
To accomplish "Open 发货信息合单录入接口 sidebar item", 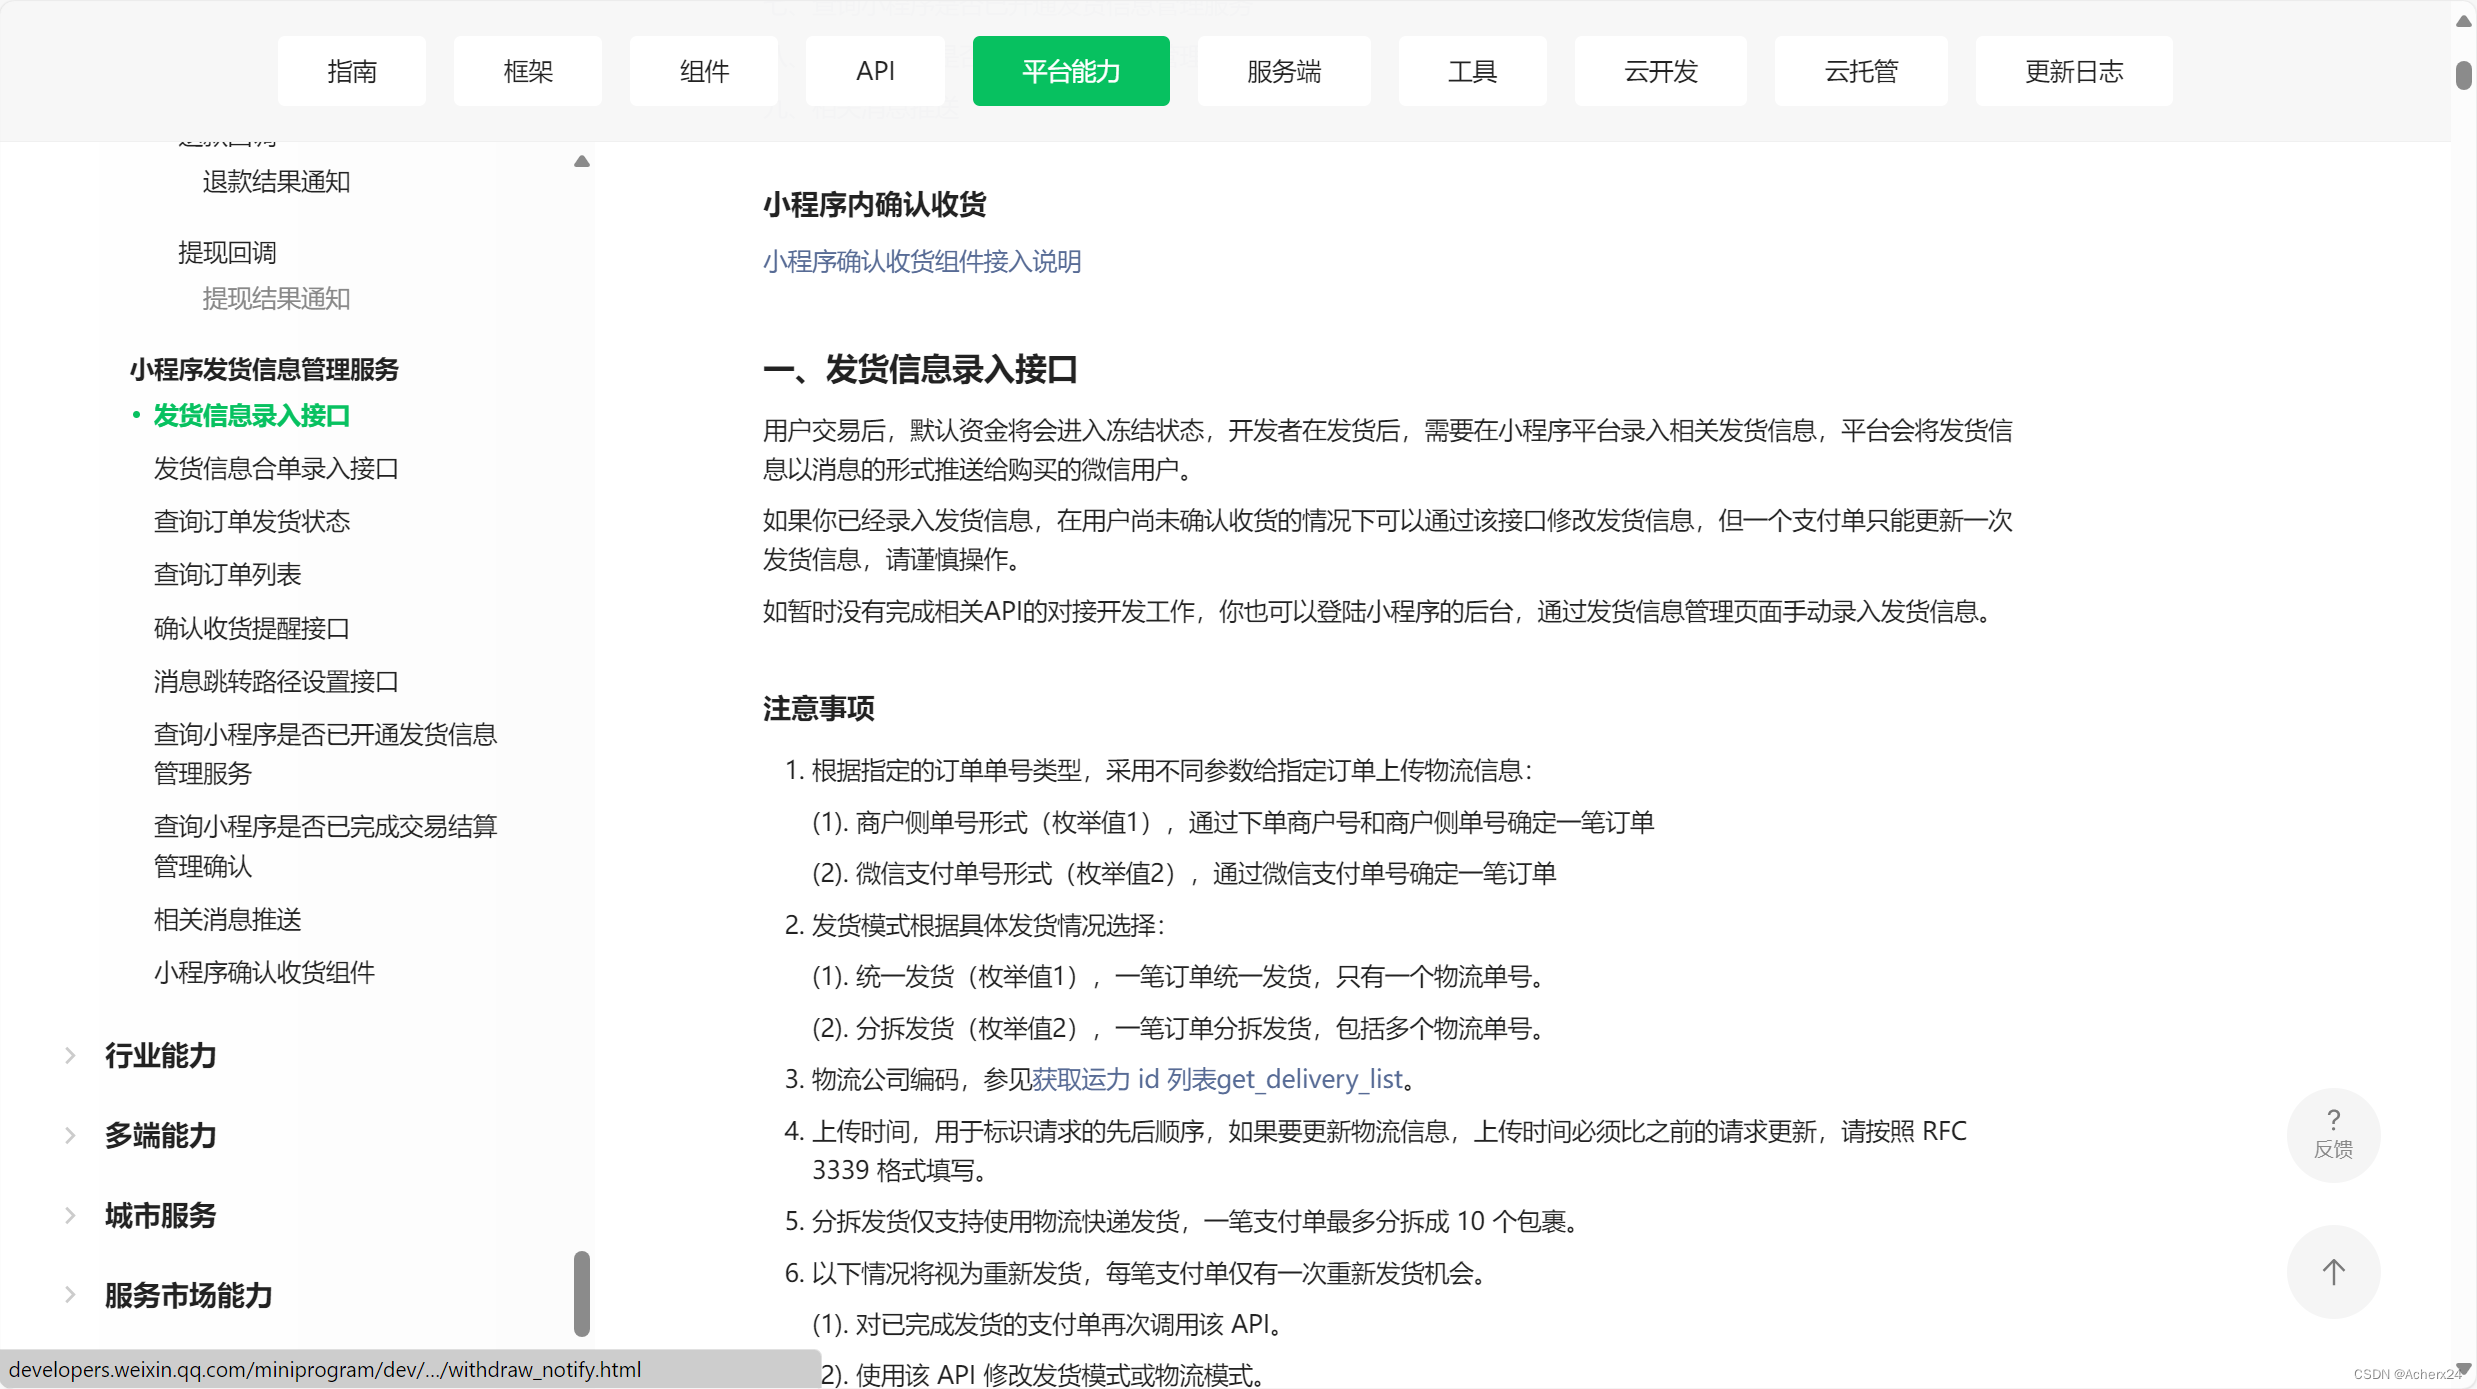I will pyautogui.click(x=276, y=468).
